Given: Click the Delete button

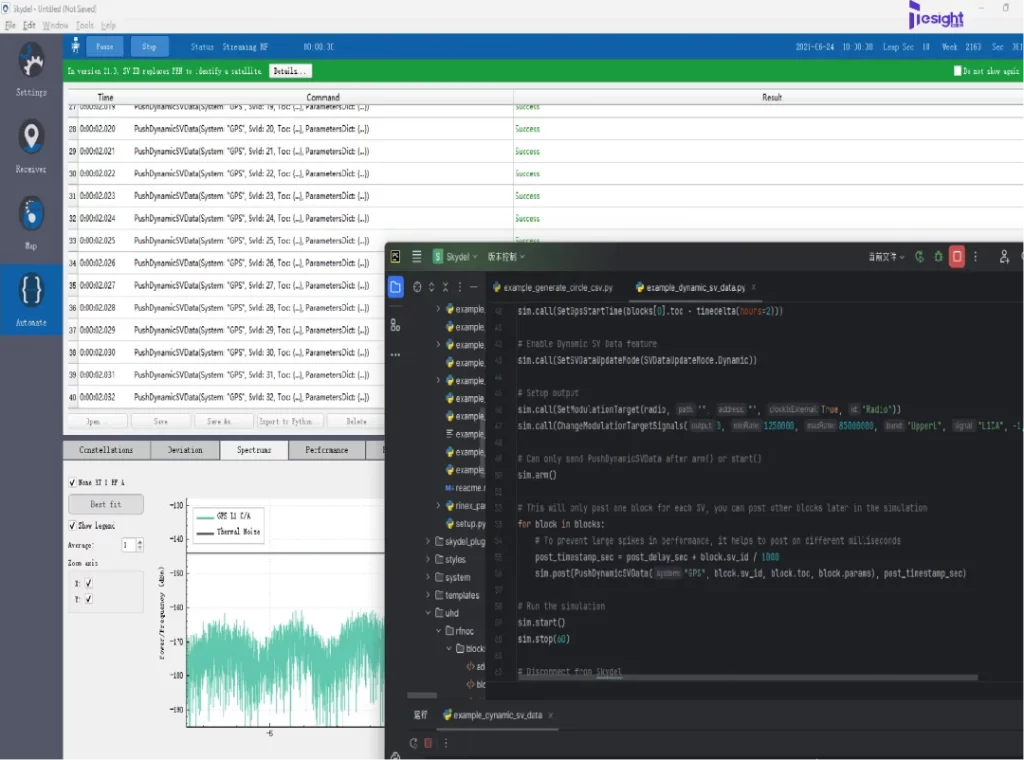Looking at the screenshot, I should click(356, 422).
